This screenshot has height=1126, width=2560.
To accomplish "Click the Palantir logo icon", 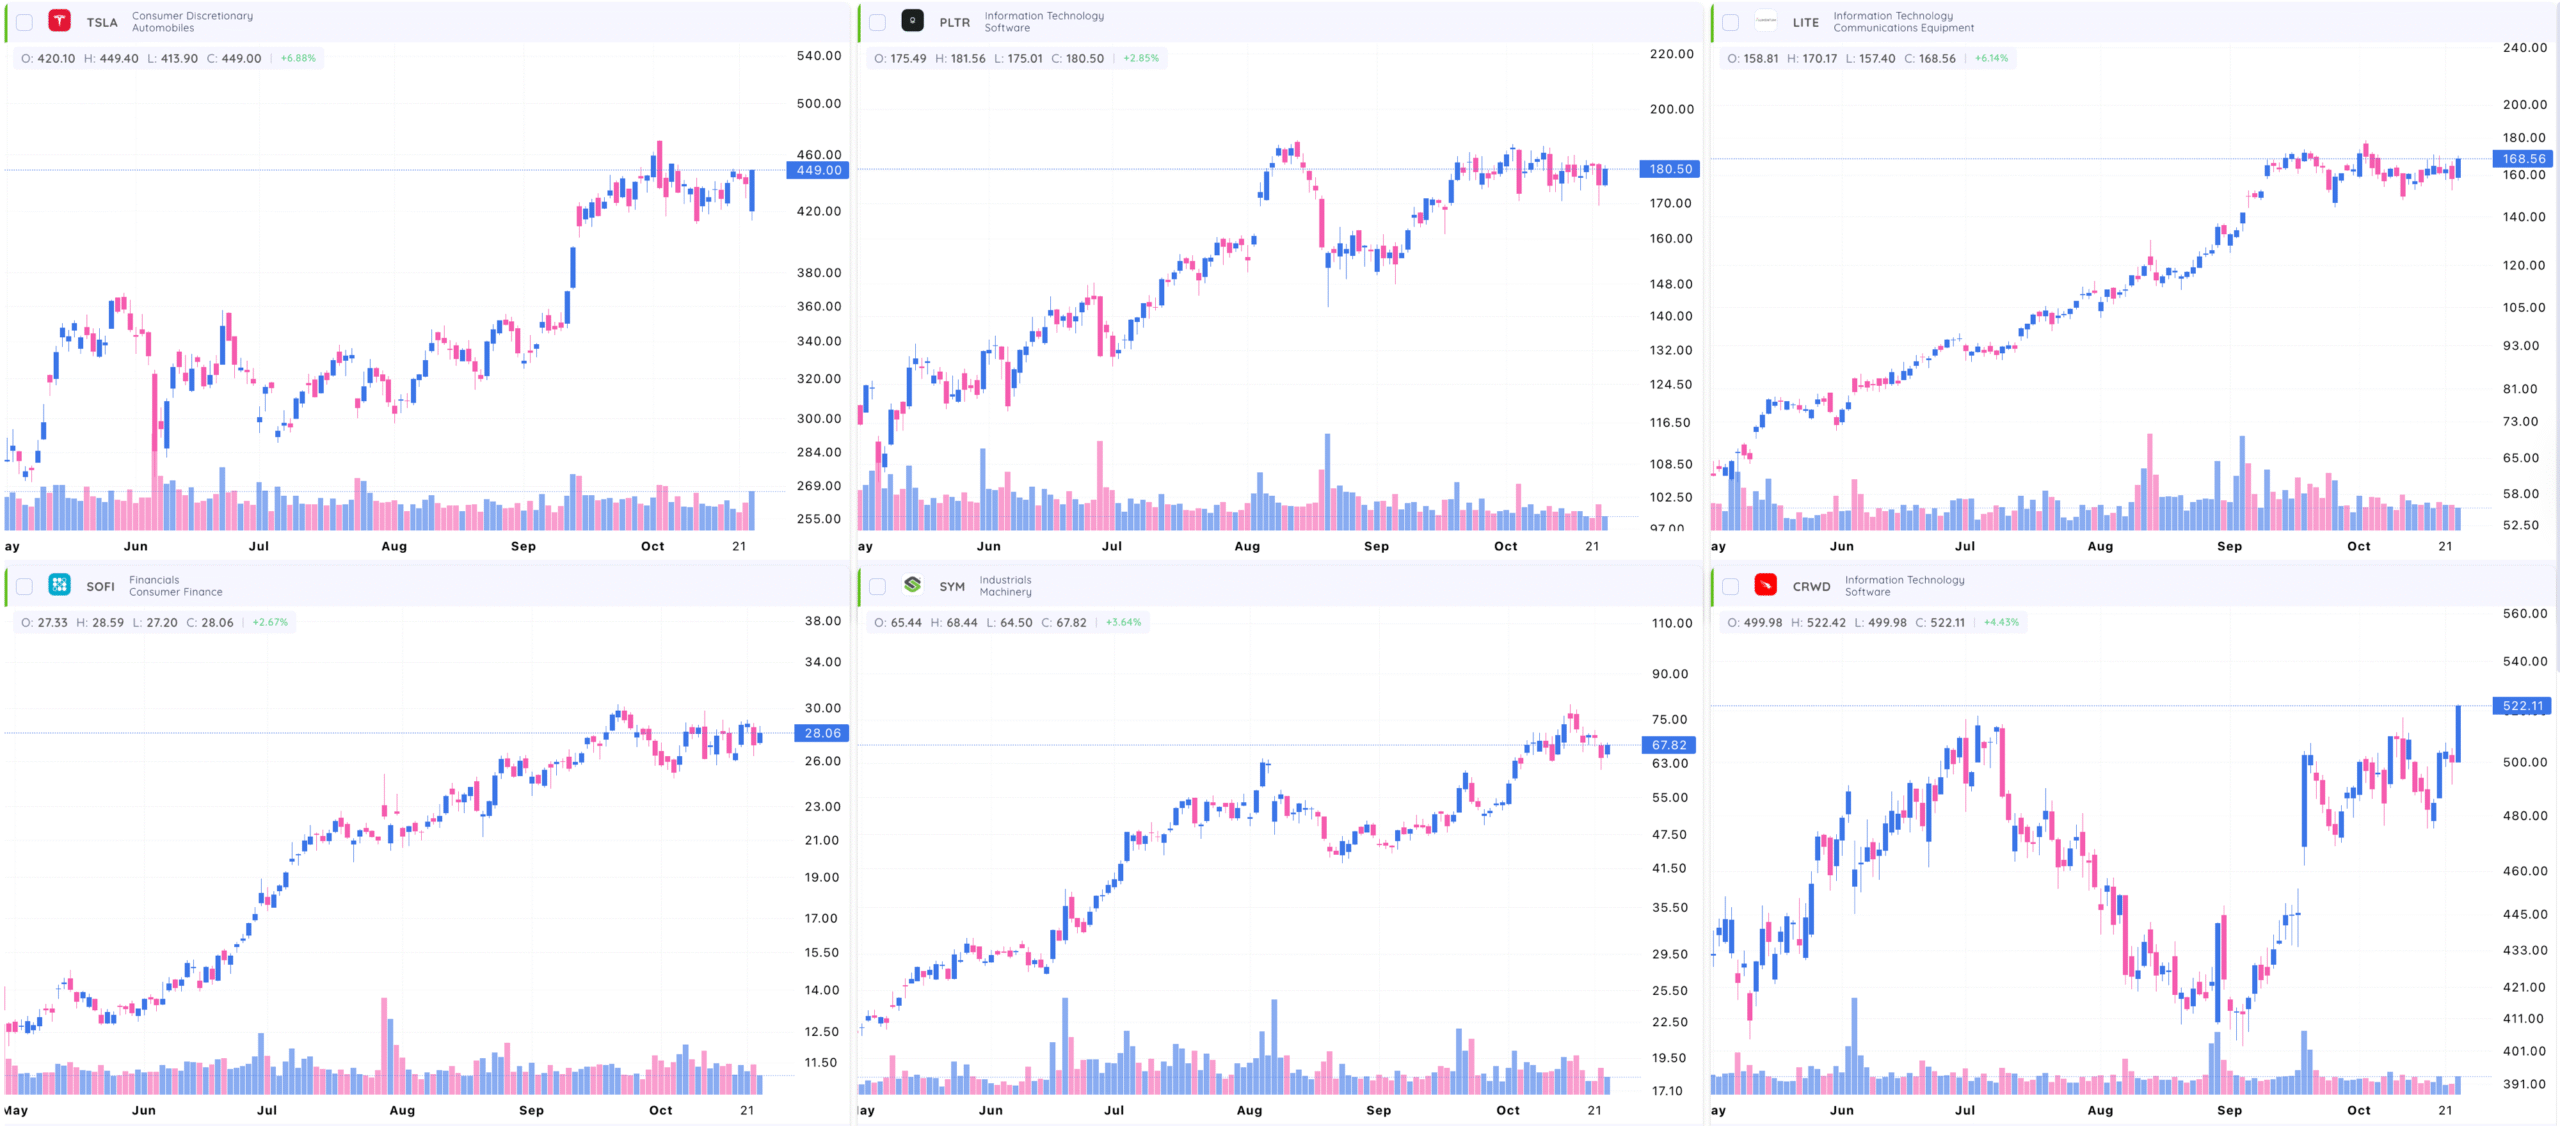I will pyautogui.click(x=912, y=21).
